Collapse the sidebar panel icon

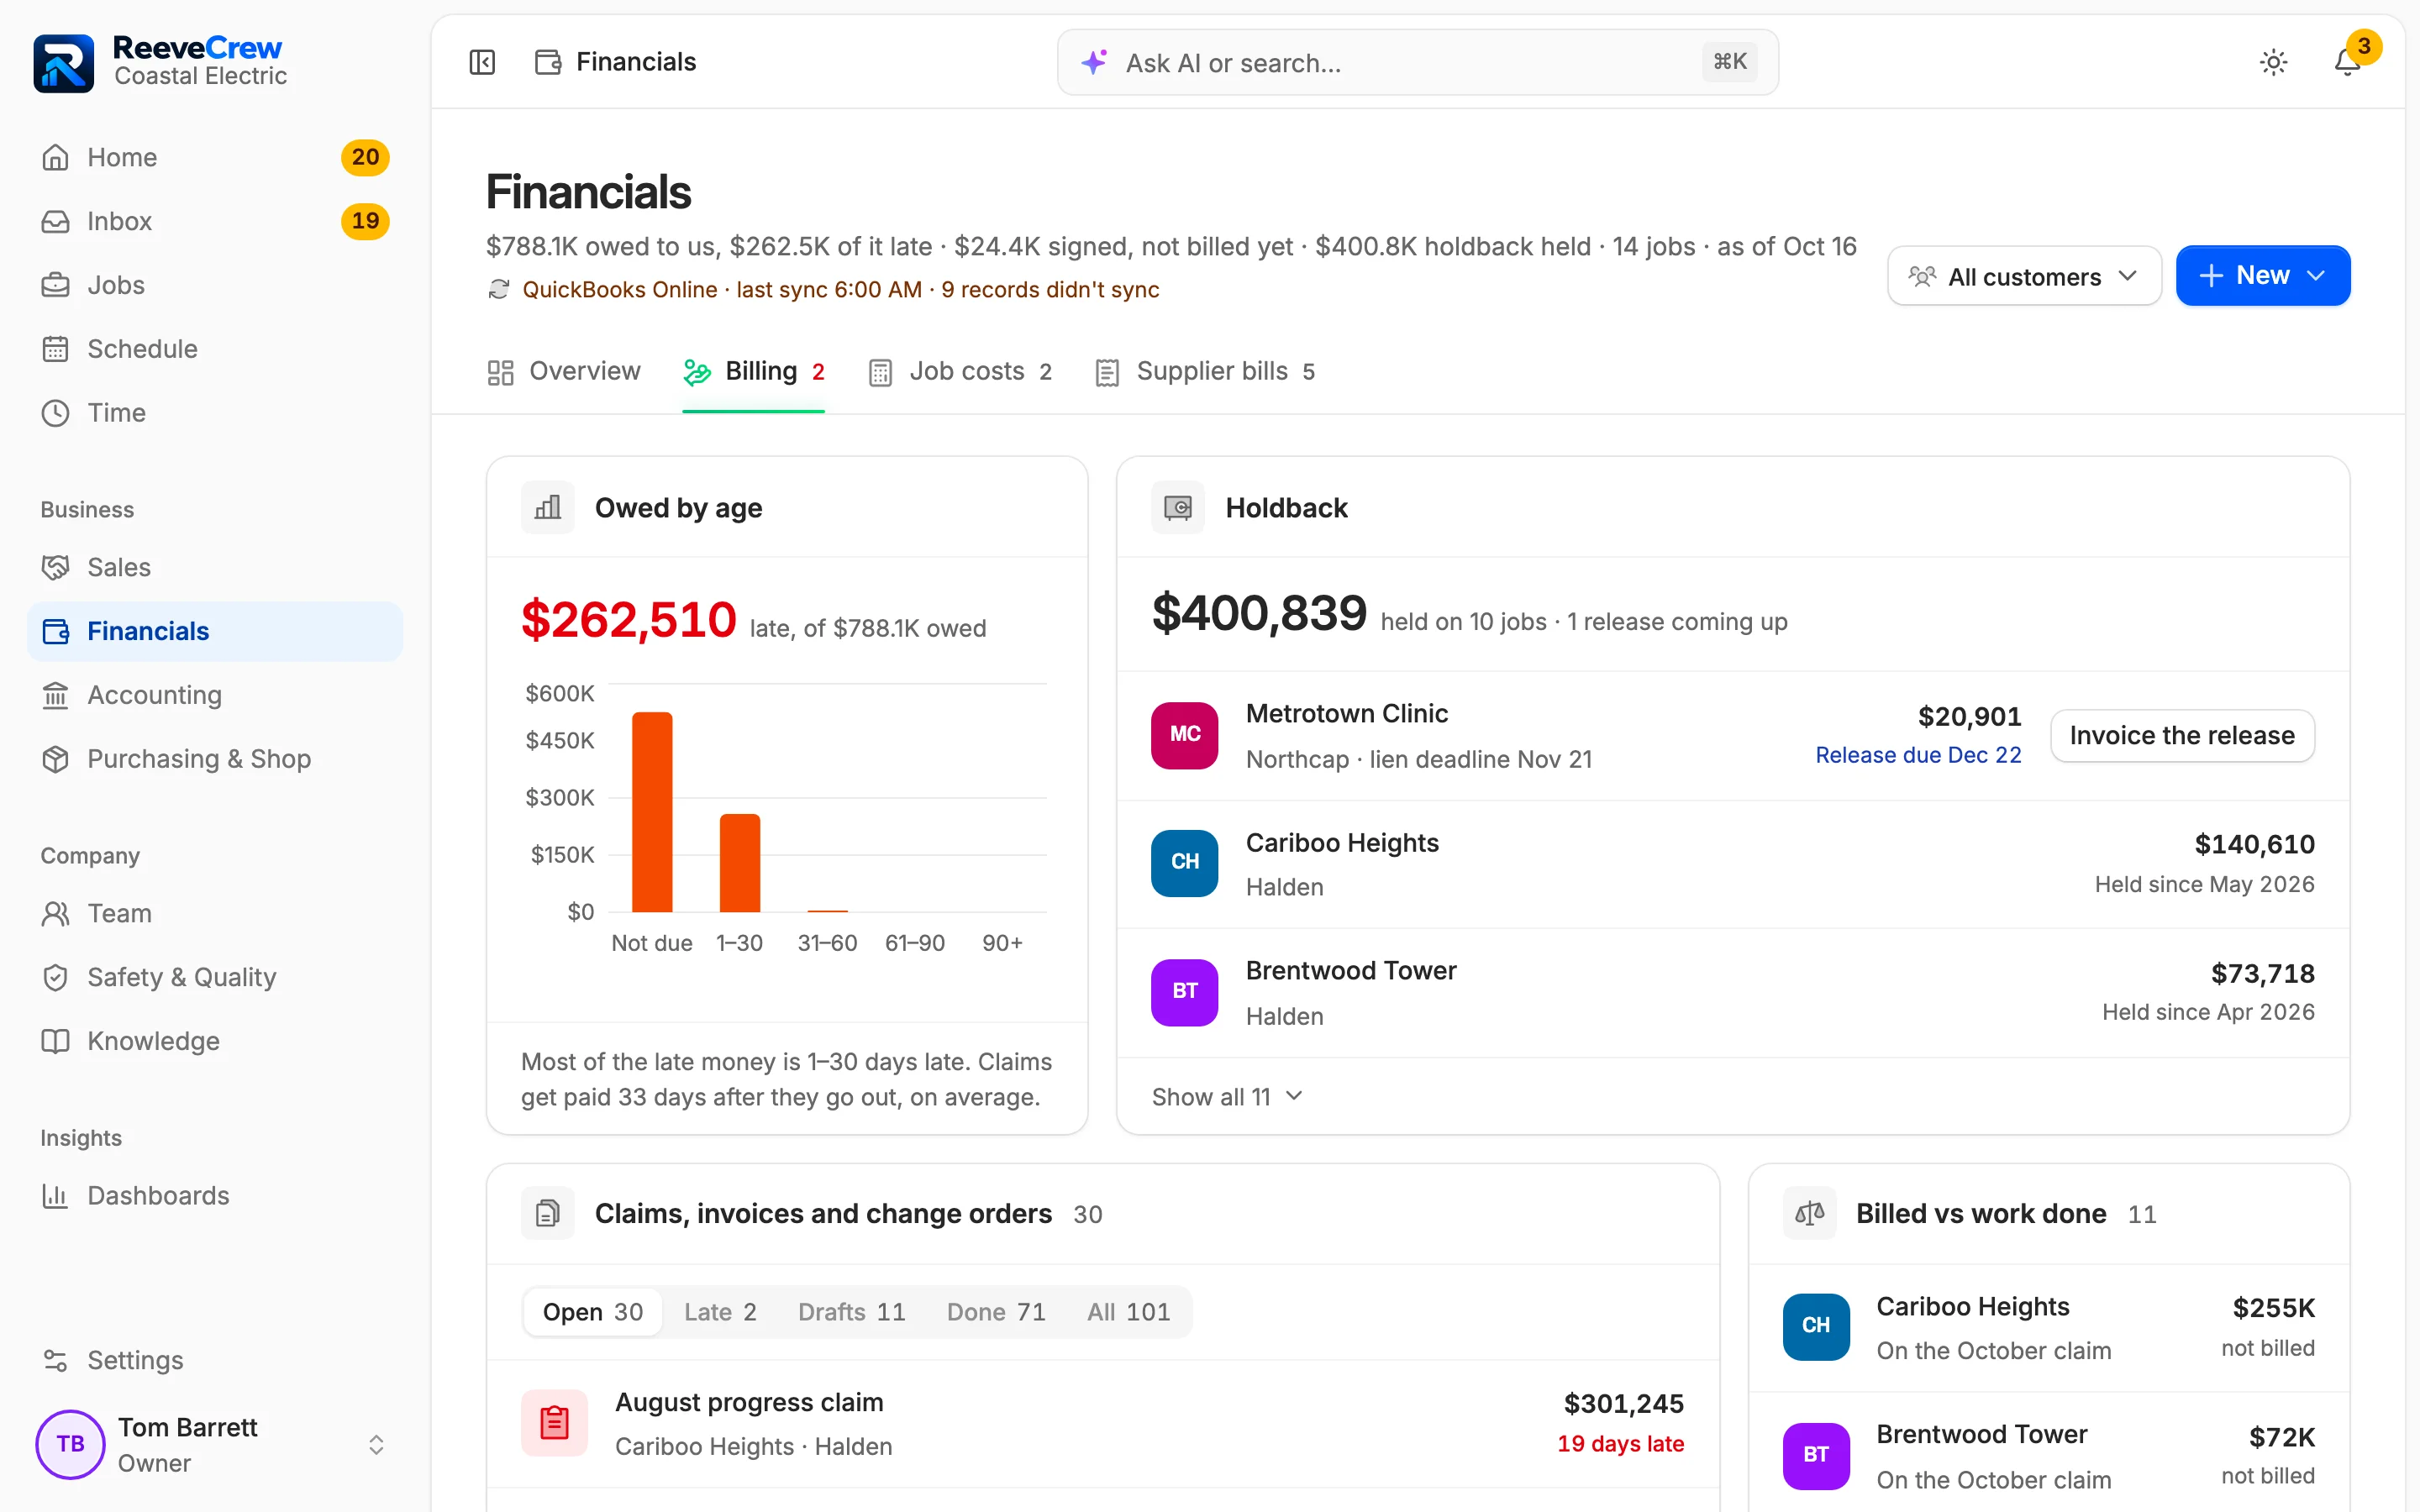(x=482, y=62)
